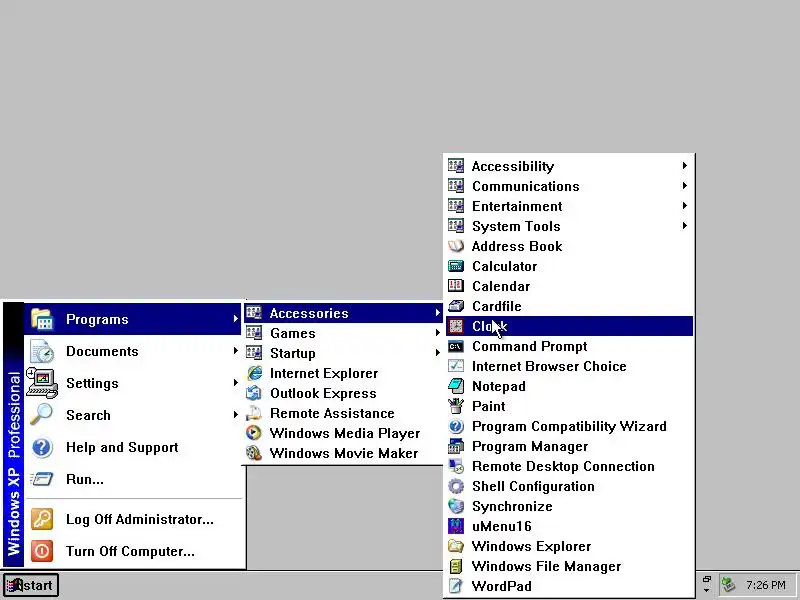Expand the Communications submenu arrow
Screen dimensions: 800x600
point(685,186)
